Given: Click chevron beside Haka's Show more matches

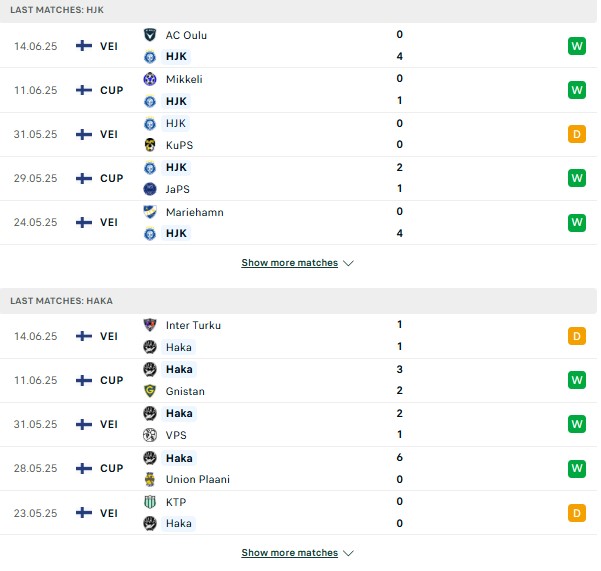Looking at the screenshot, I should pos(348,553).
